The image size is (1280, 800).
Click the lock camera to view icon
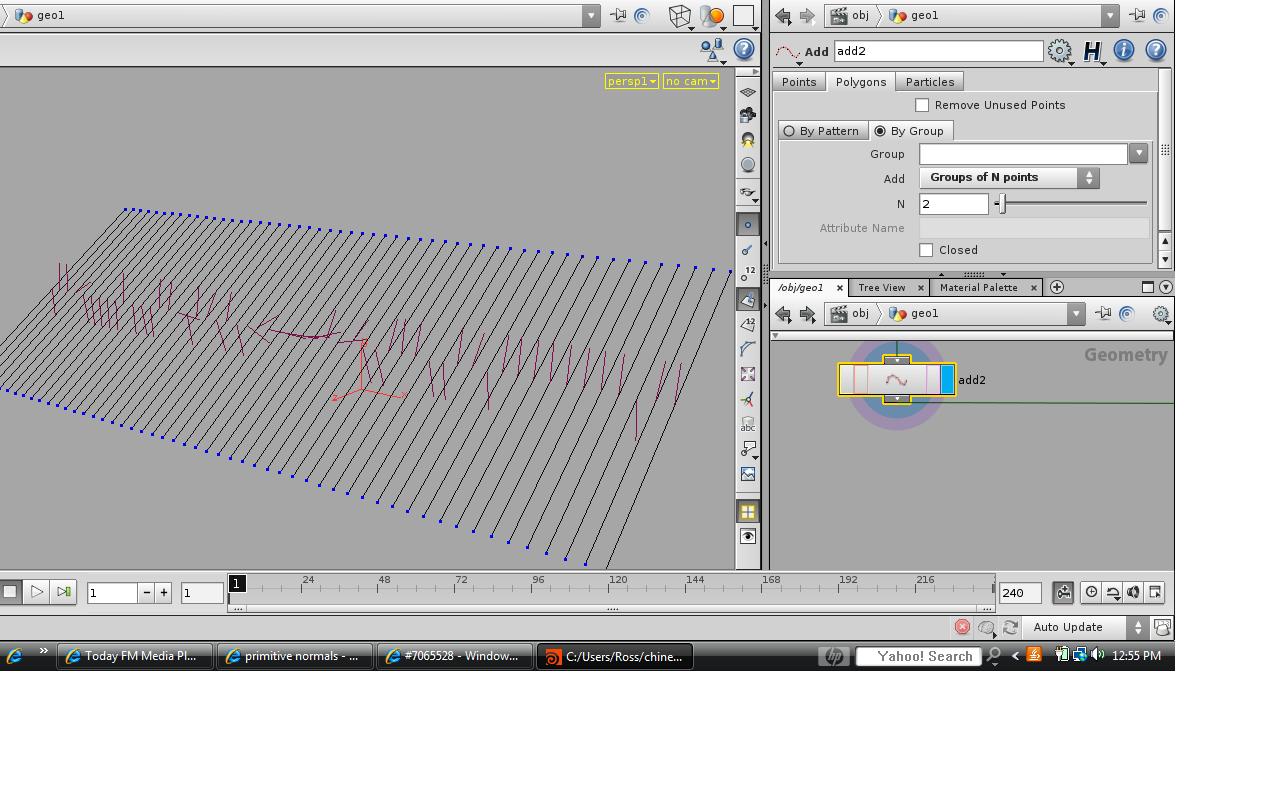748,116
